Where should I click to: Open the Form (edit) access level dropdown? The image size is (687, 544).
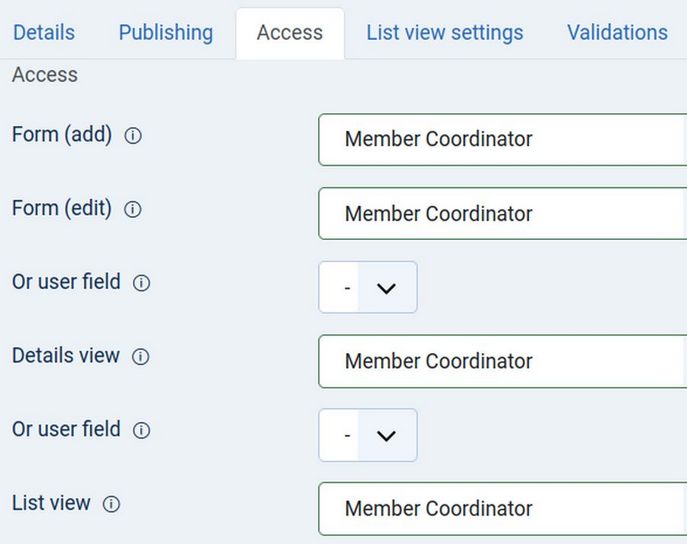pos(502,213)
